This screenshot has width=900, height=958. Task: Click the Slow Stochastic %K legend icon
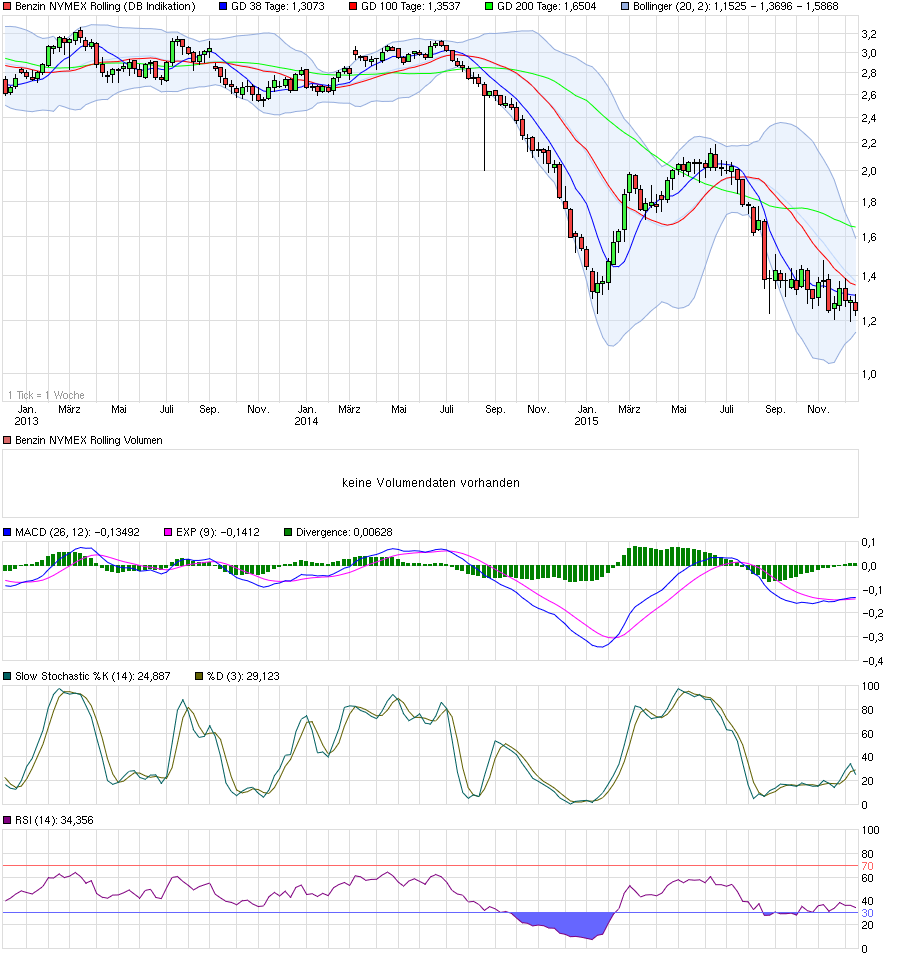tap(9, 675)
